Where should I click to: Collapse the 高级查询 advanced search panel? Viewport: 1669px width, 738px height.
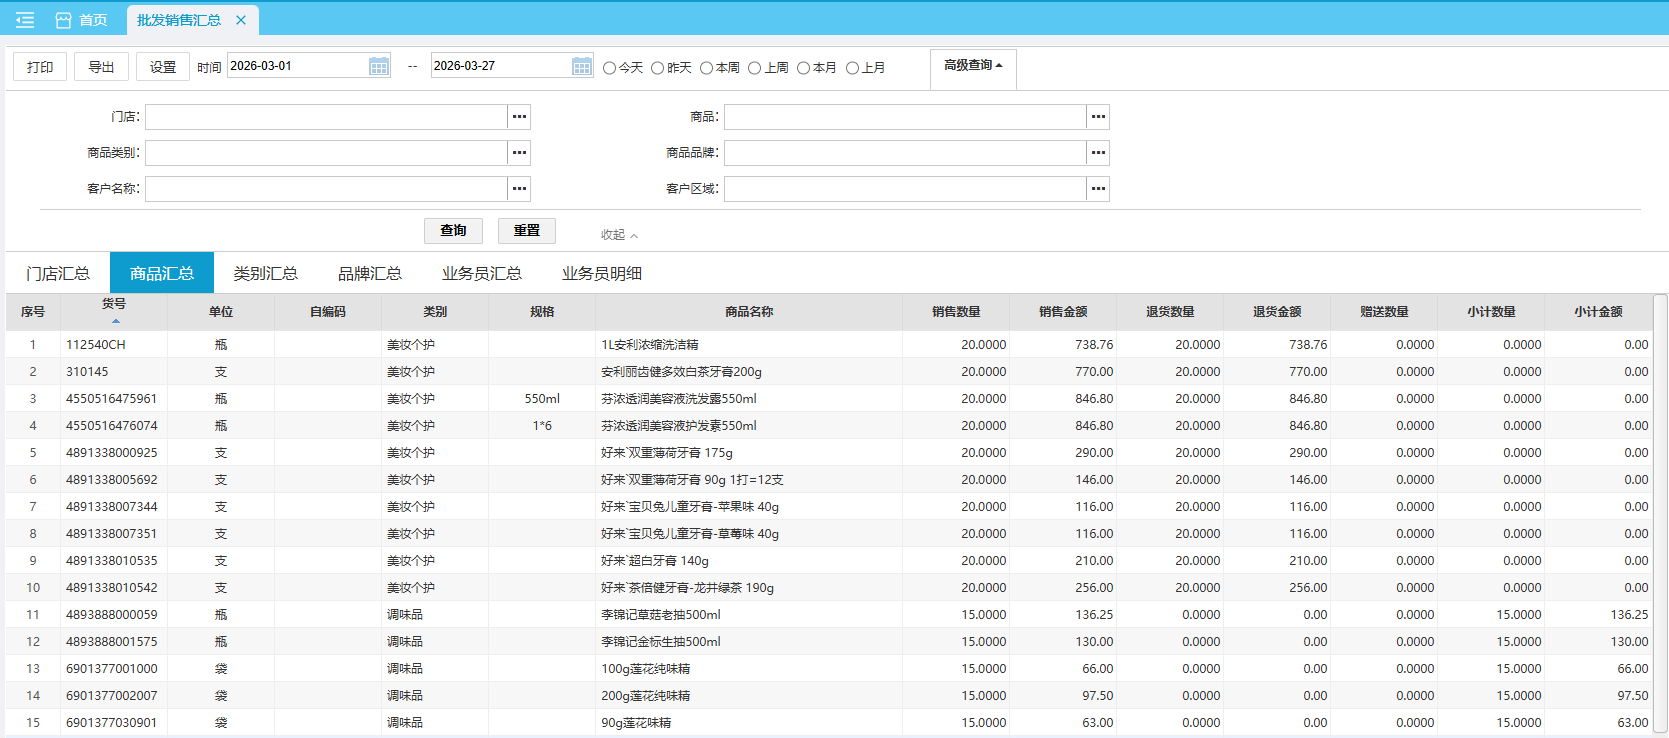[972, 66]
